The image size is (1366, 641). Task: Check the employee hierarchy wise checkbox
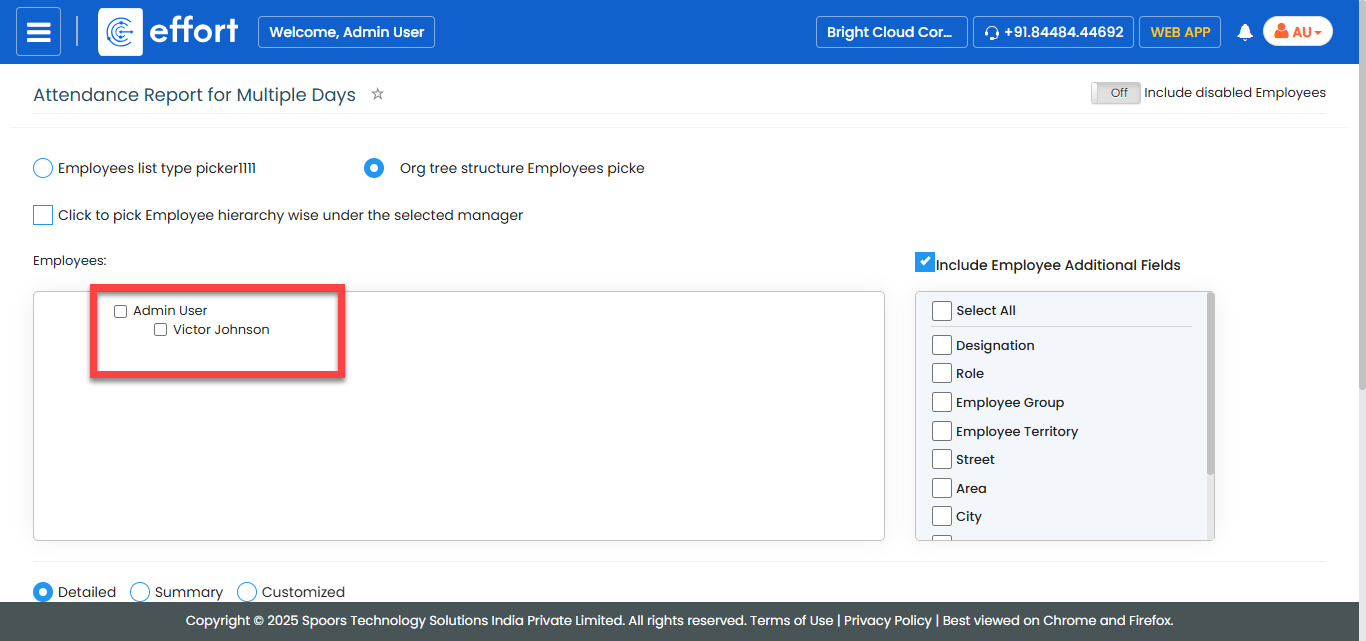click(x=43, y=215)
